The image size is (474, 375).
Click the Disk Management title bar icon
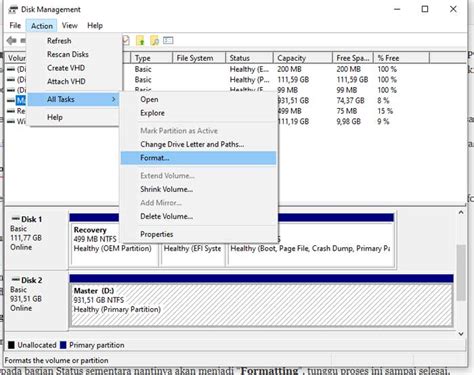13,10
